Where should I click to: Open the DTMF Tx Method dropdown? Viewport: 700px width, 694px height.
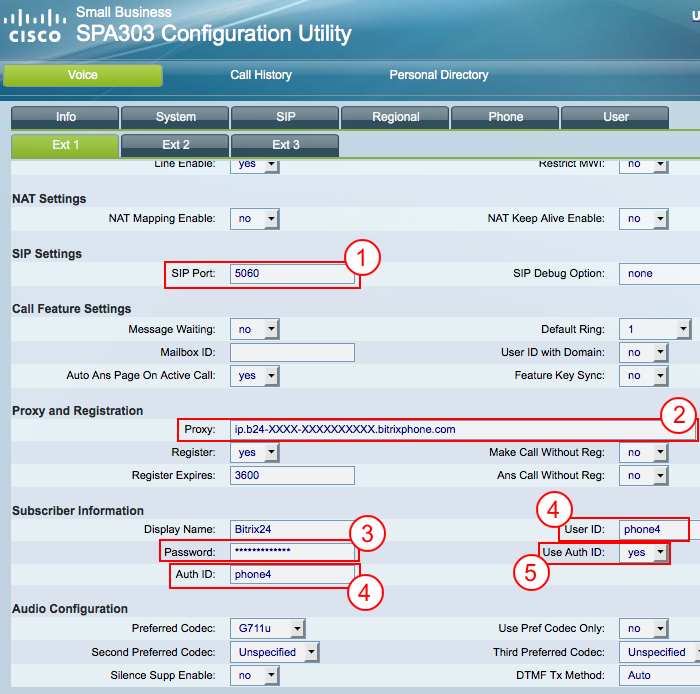[x=659, y=676]
